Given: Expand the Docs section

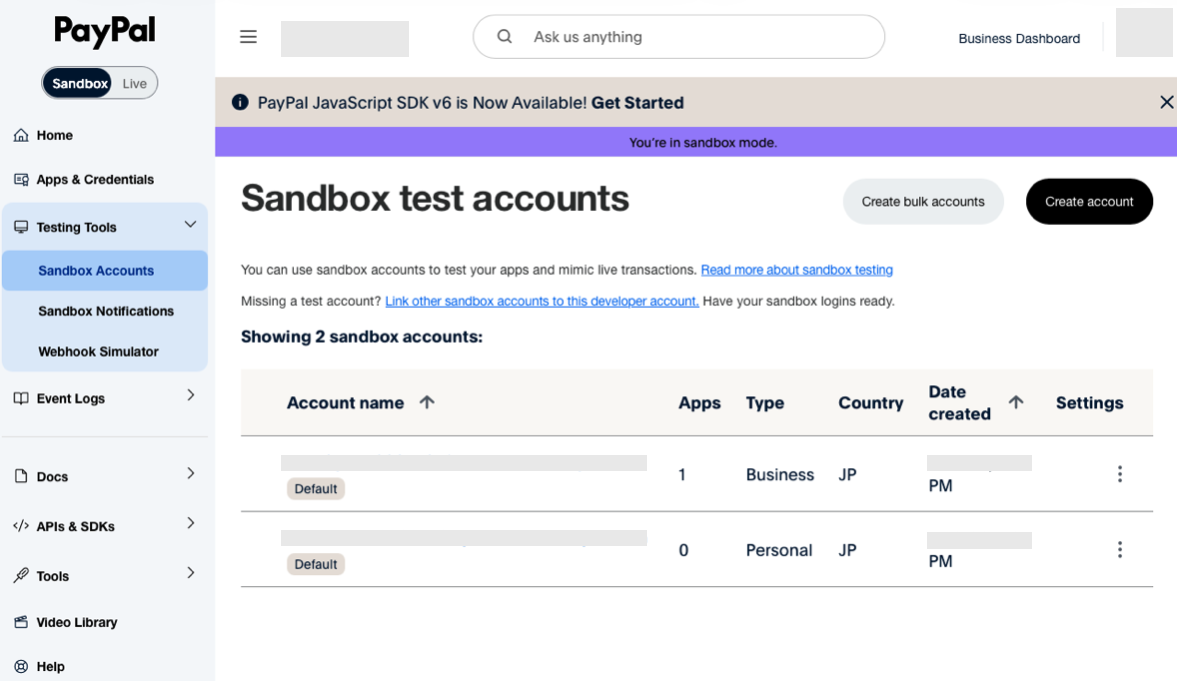Looking at the screenshot, I should click(190, 473).
